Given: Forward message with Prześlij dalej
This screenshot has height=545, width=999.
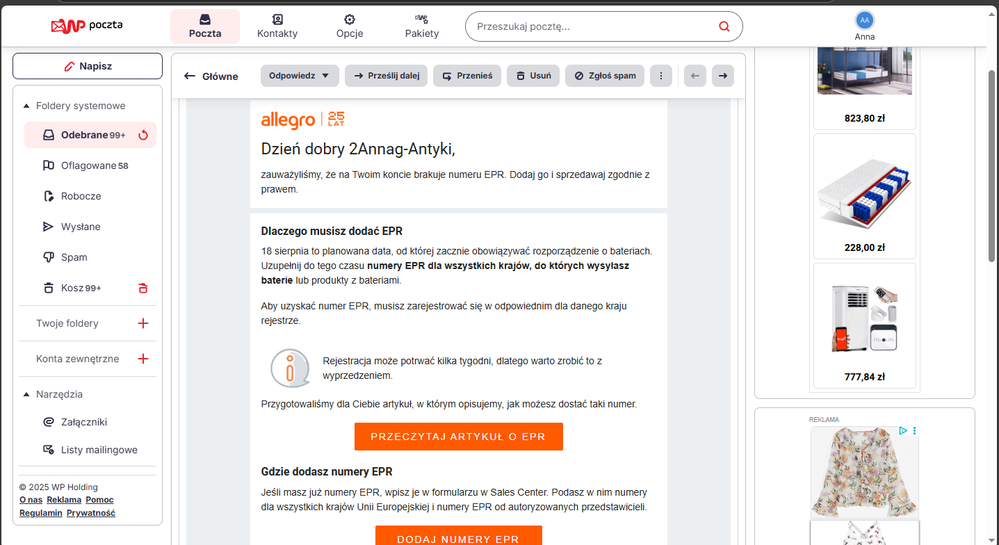Looking at the screenshot, I should [x=386, y=76].
